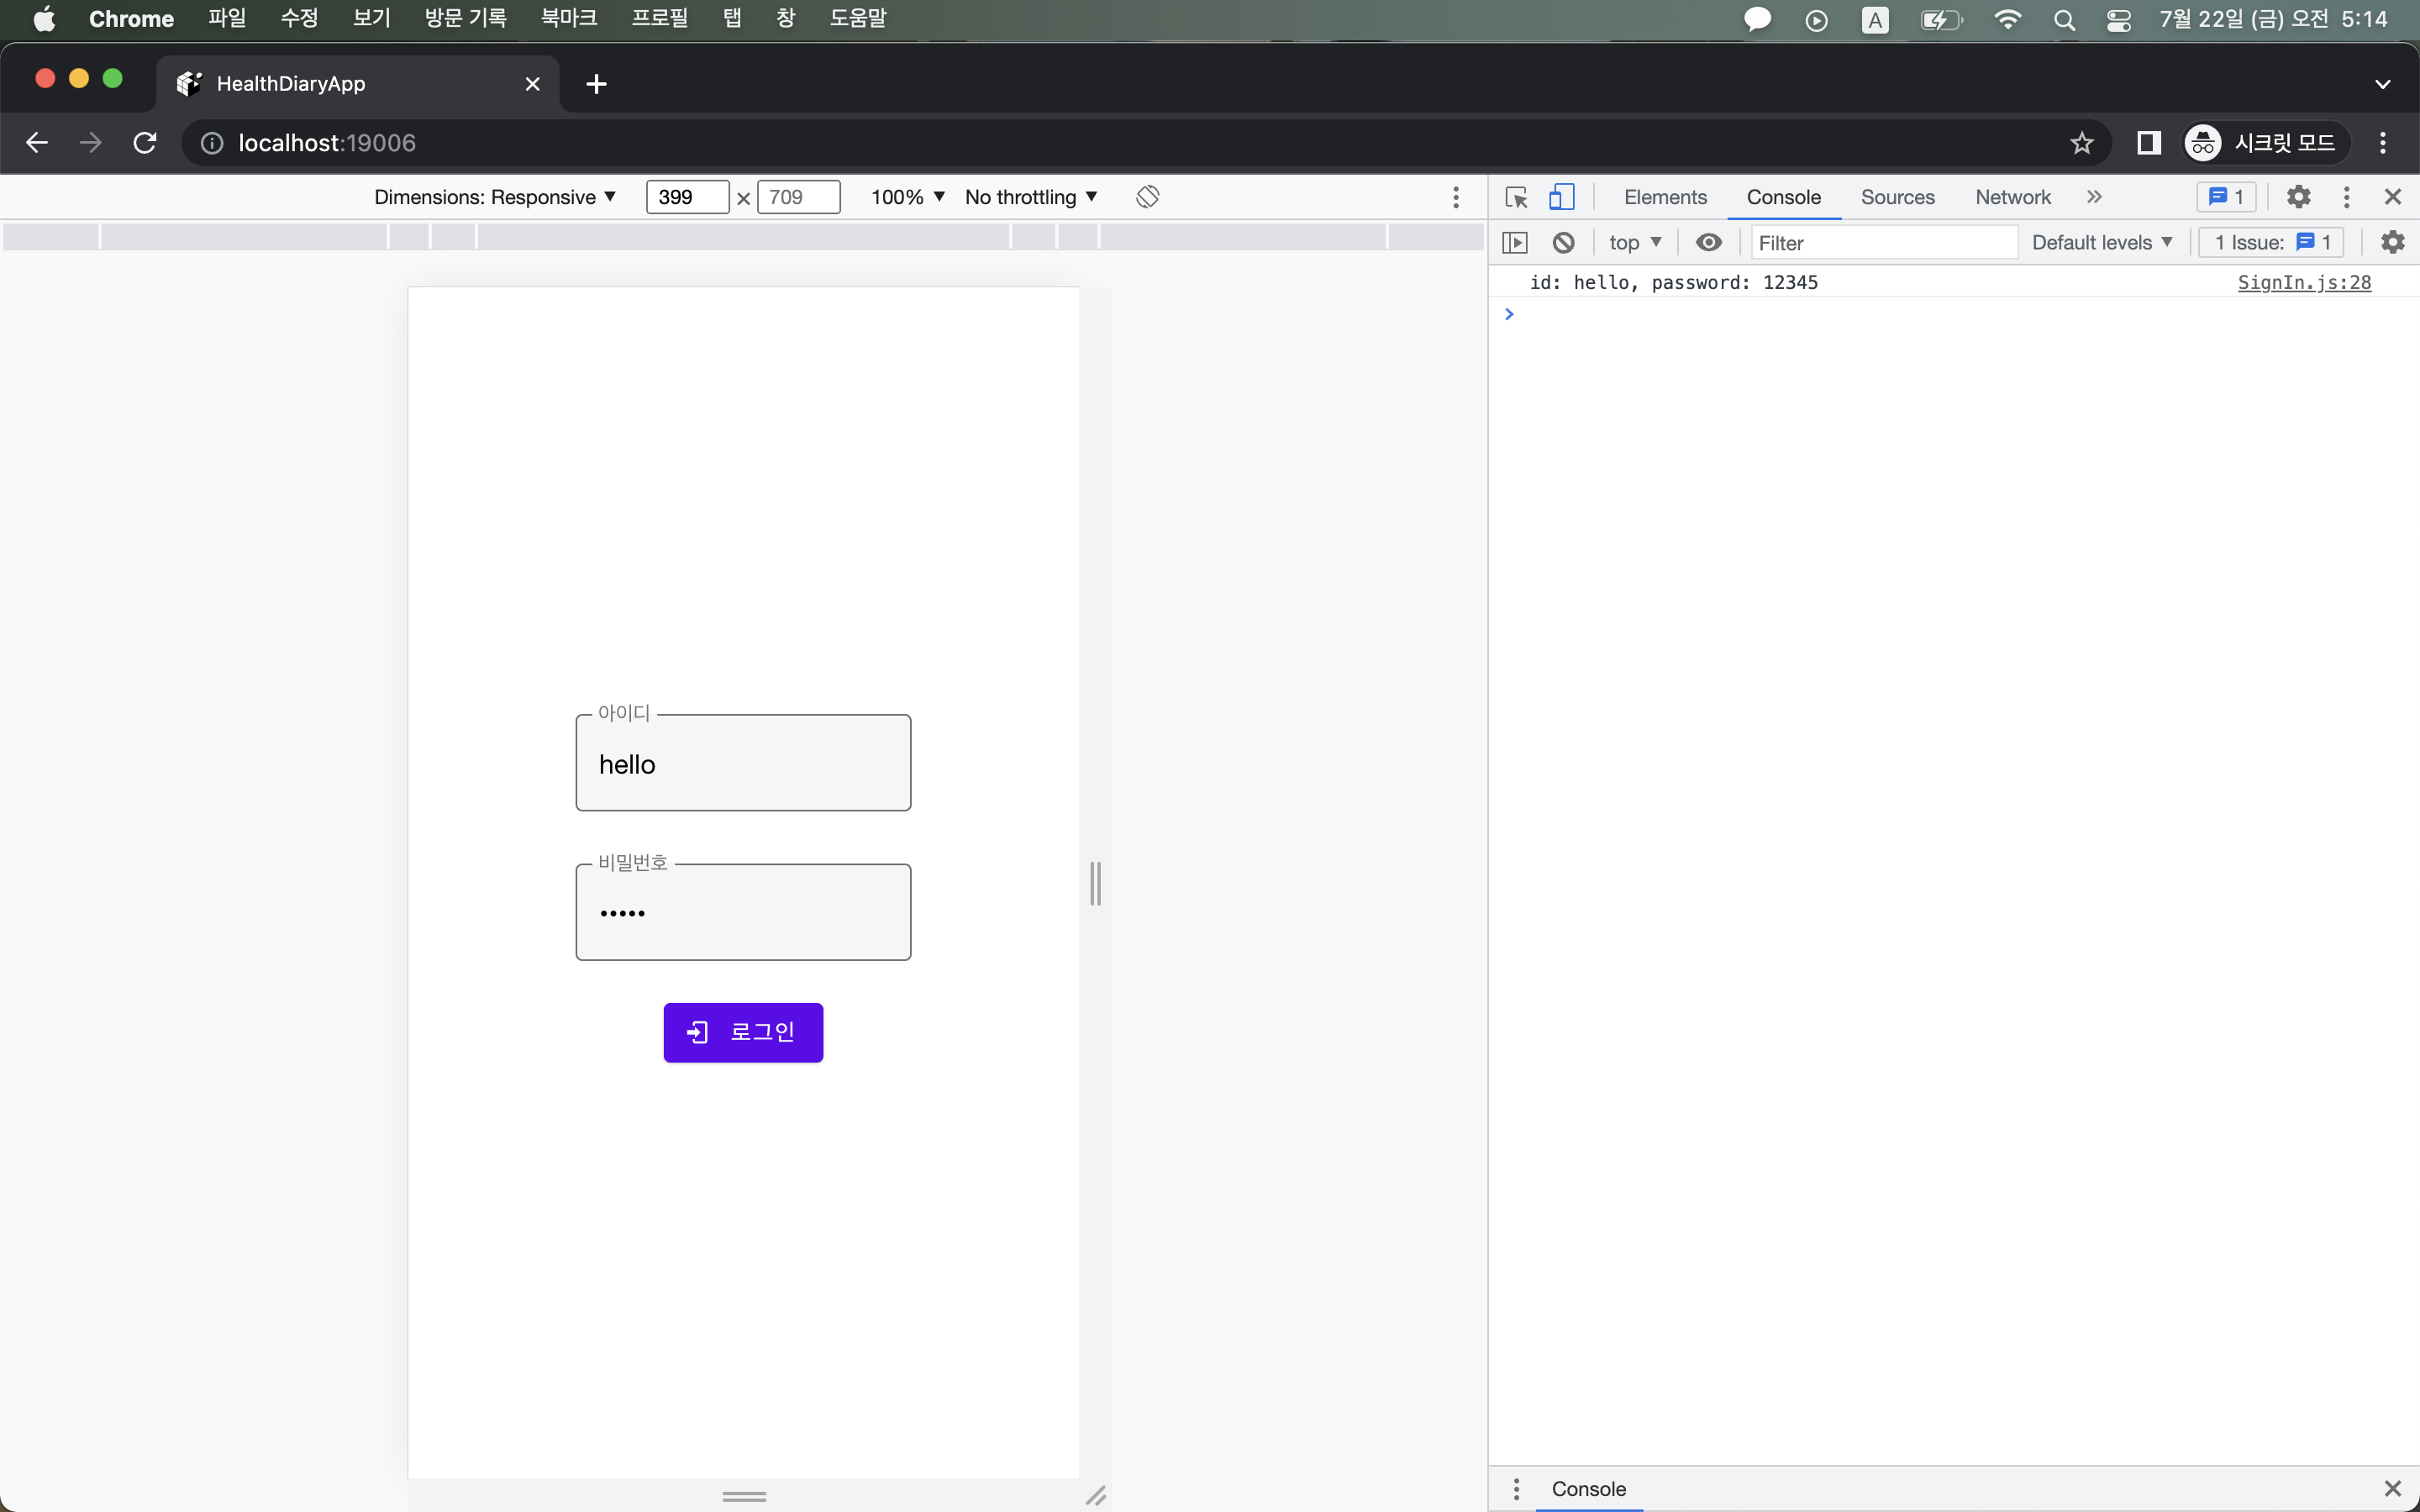Click the viewport width field 399
Screen dimensions: 2420x1512
(688, 197)
